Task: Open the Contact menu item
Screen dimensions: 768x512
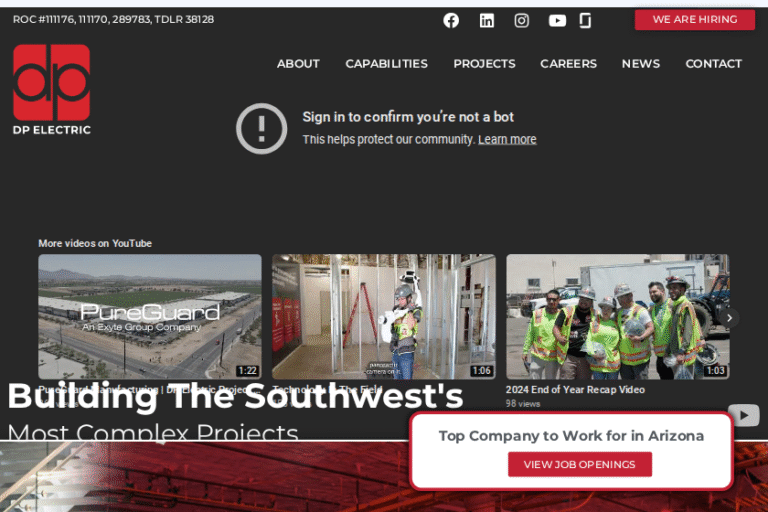Action: [714, 64]
